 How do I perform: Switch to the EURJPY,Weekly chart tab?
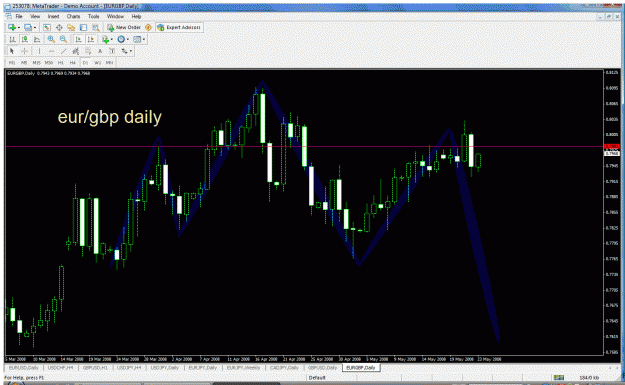(x=243, y=367)
